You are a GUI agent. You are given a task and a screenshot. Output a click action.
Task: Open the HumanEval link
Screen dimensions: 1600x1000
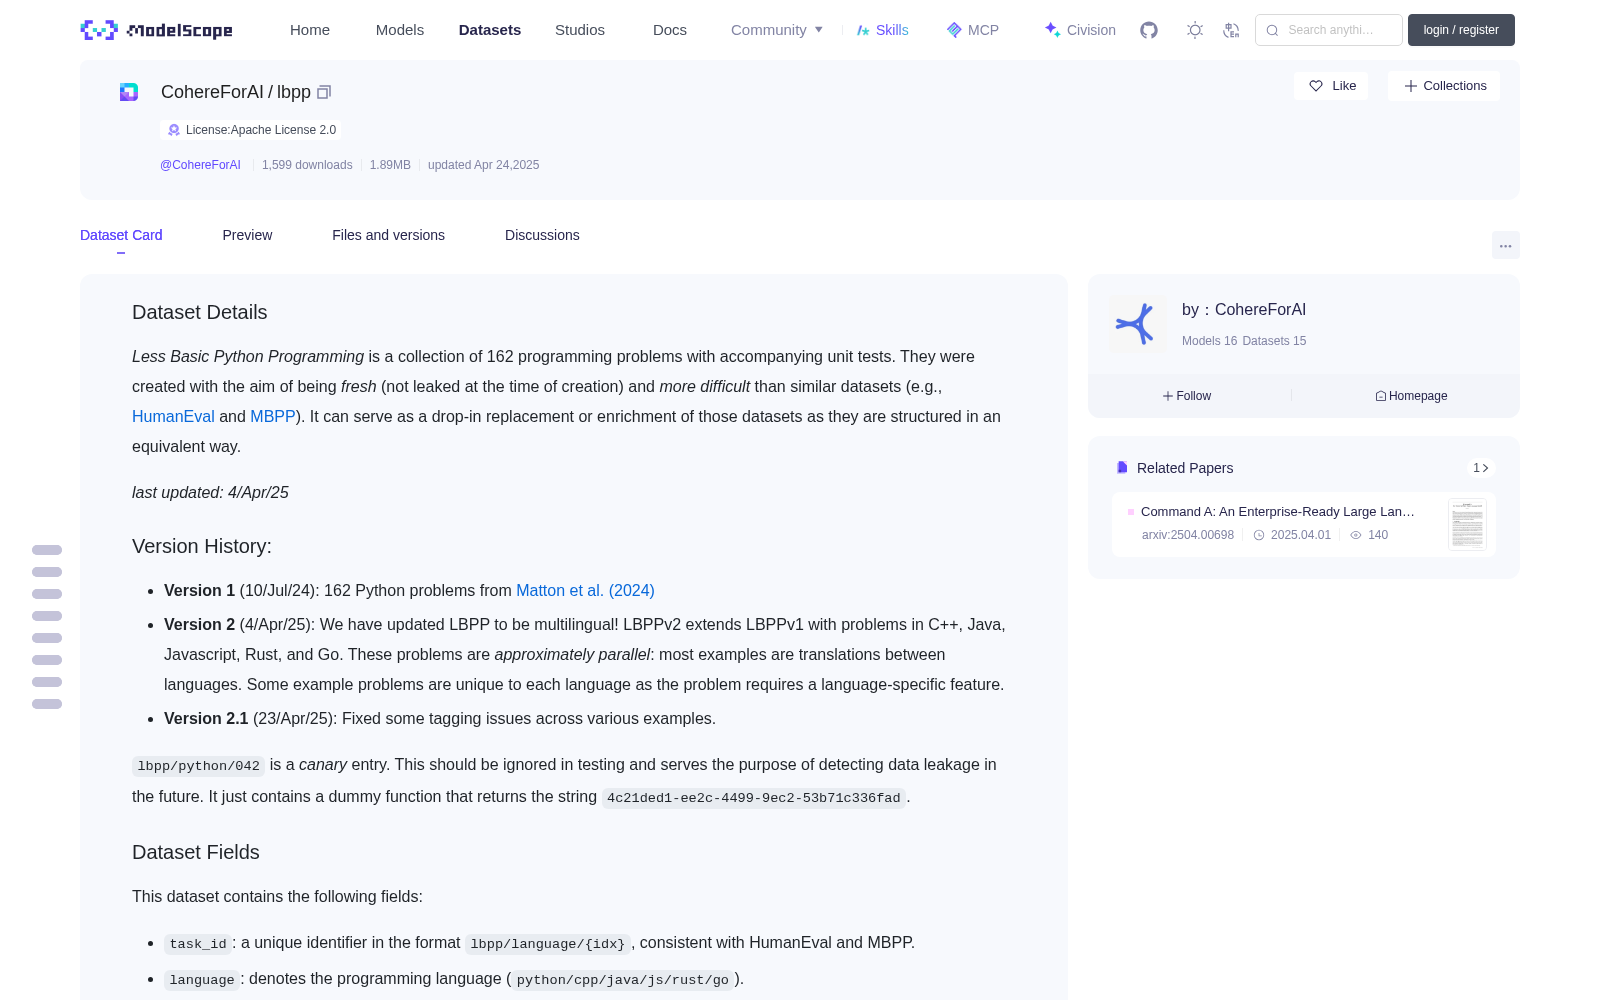pos(173,416)
